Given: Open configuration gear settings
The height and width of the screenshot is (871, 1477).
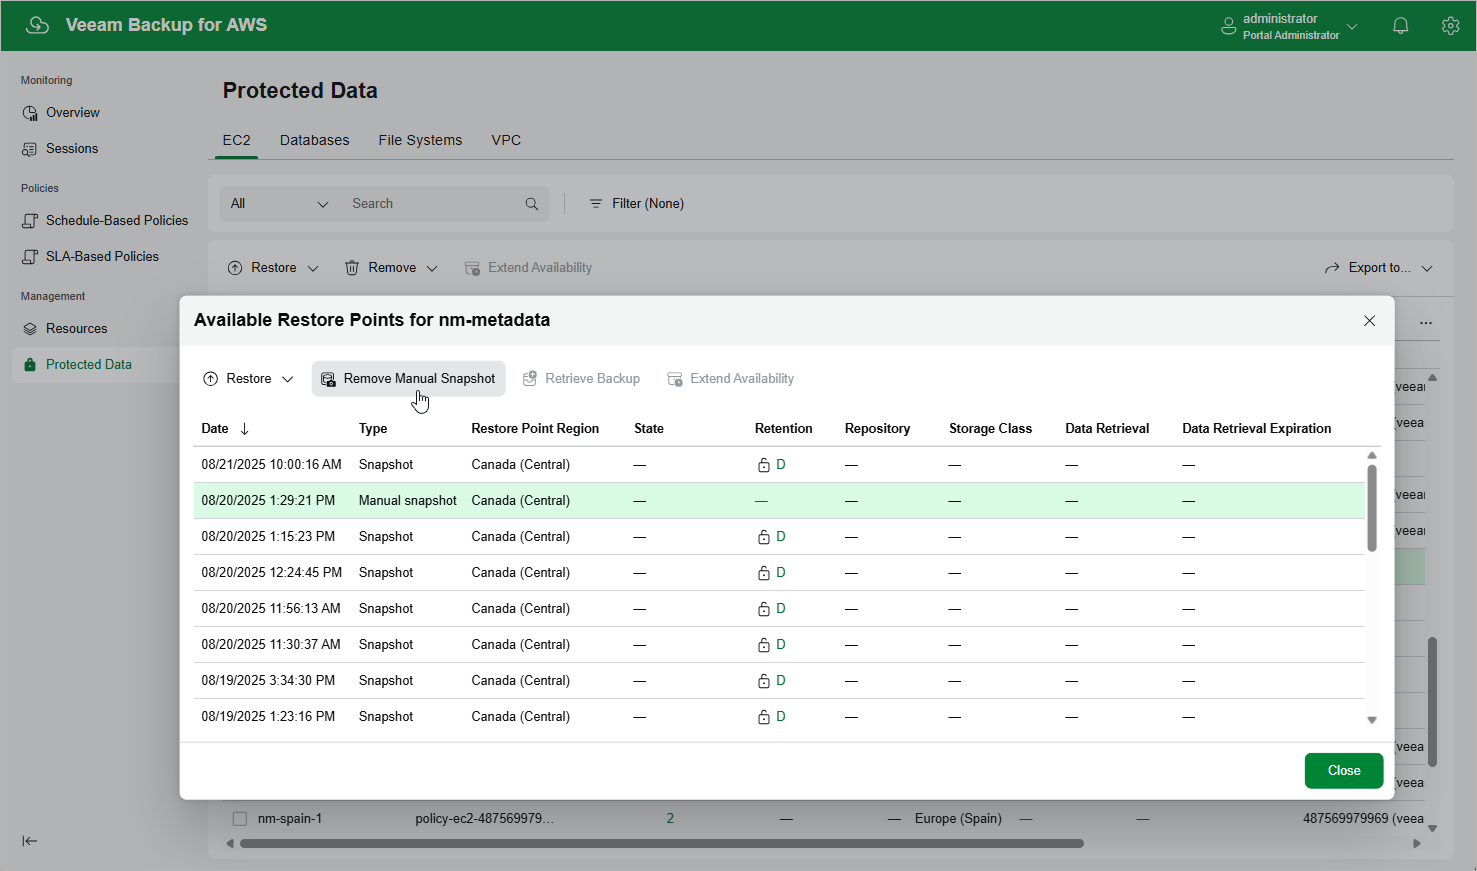Looking at the screenshot, I should click(1451, 26).
